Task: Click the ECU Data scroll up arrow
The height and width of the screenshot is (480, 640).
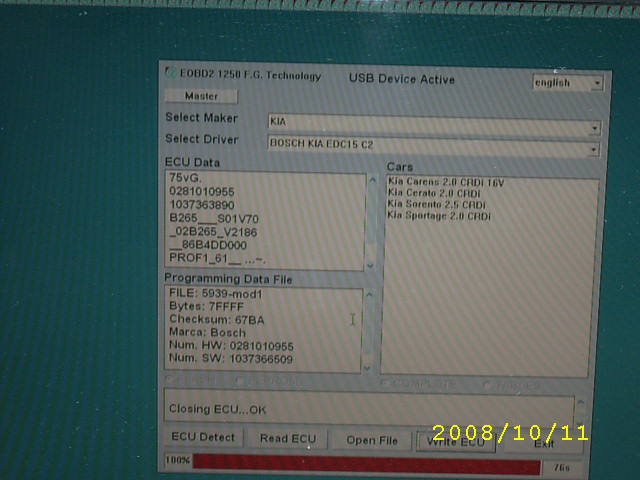Action: tap(372, 180)
